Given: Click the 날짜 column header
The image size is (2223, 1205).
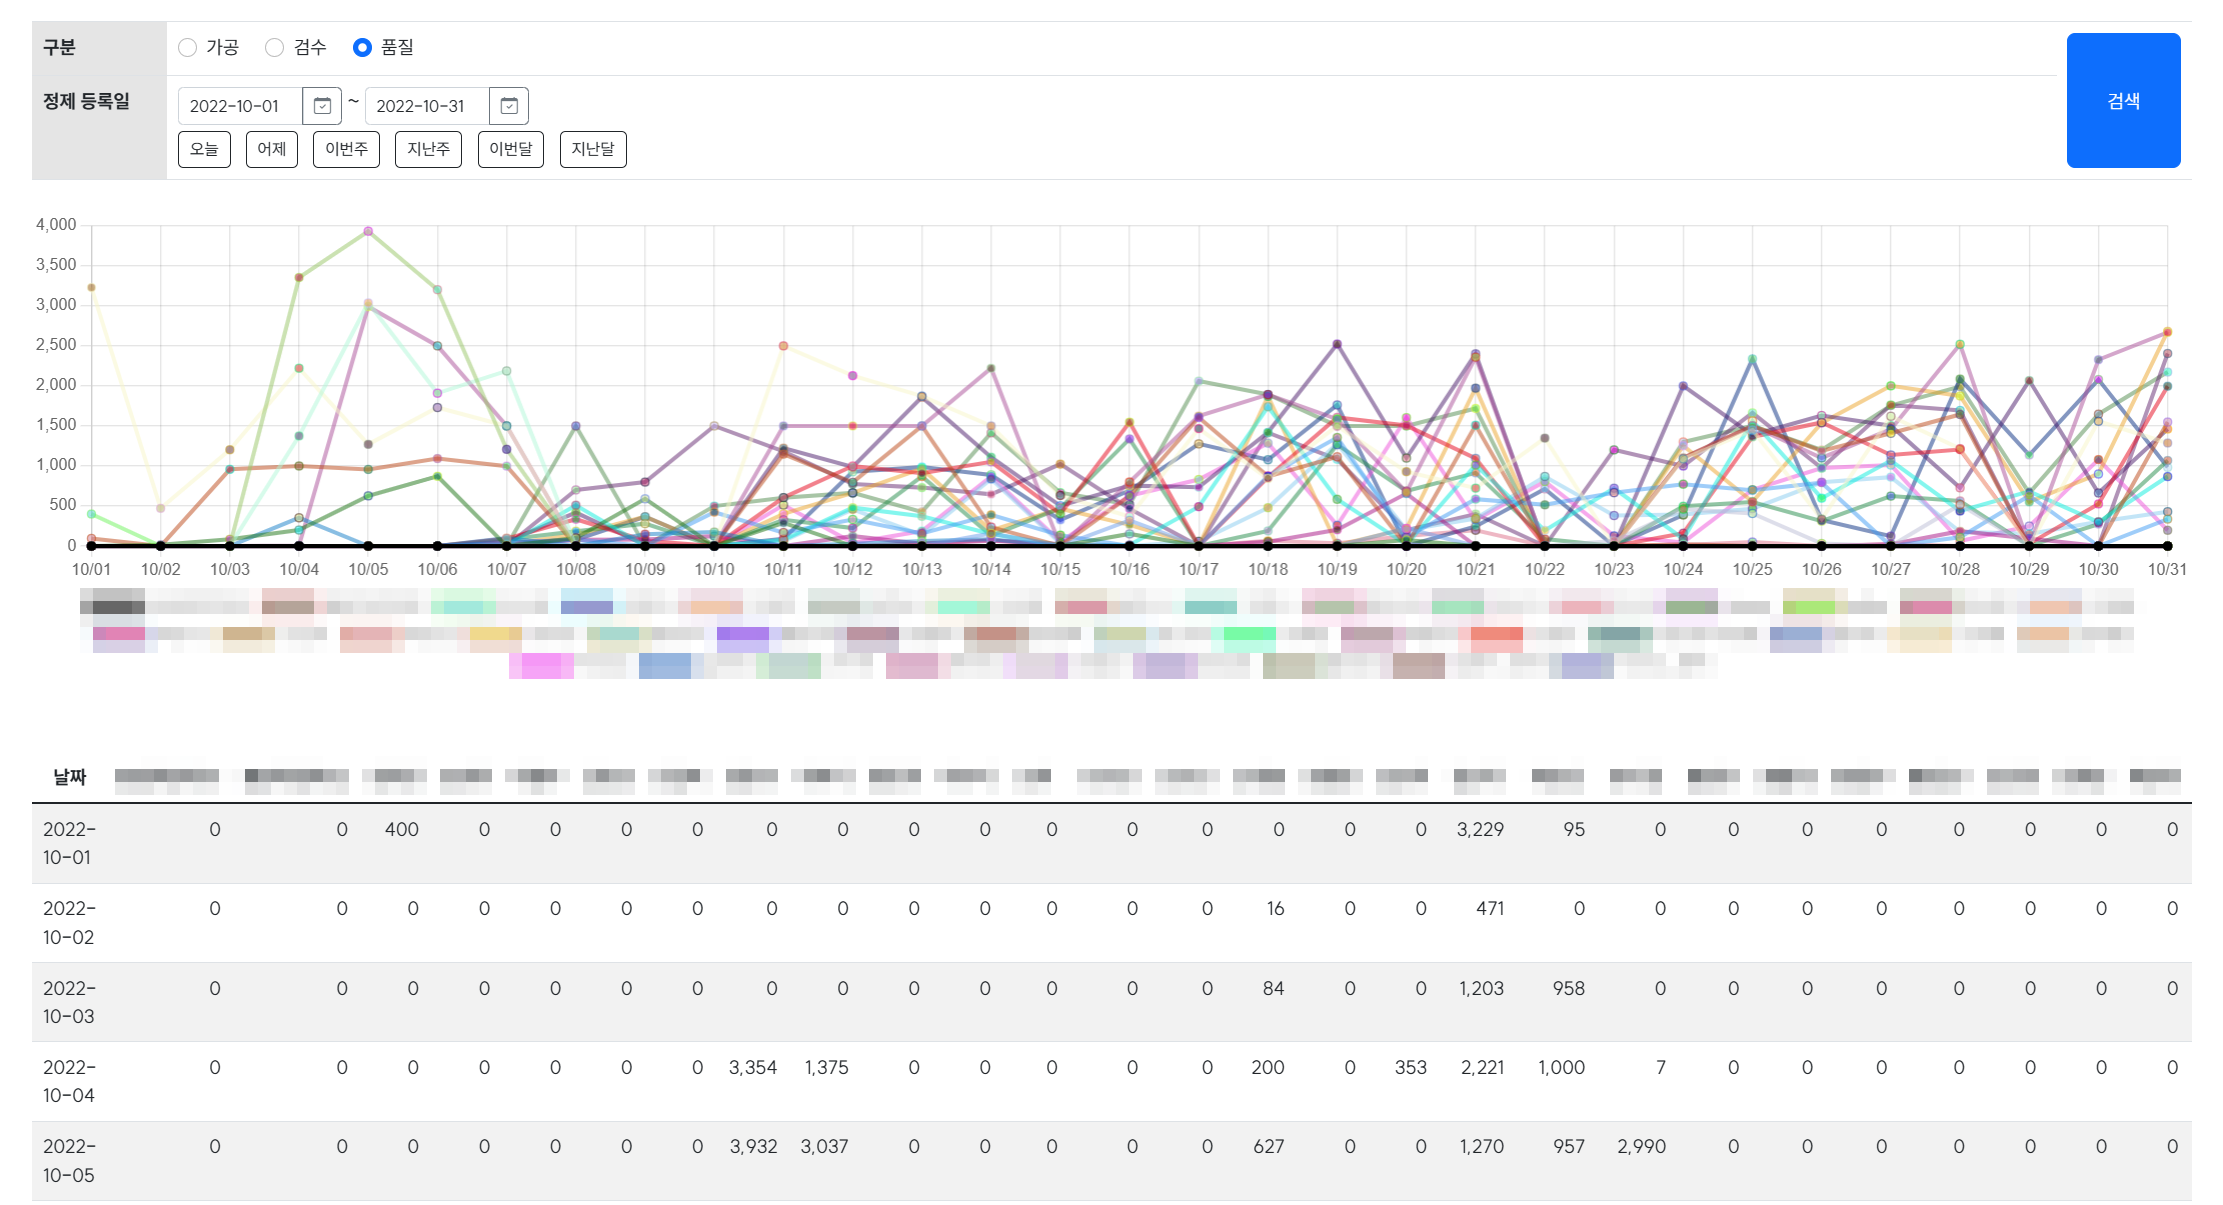Looking at the screenshot, I should tap(70, 777).
